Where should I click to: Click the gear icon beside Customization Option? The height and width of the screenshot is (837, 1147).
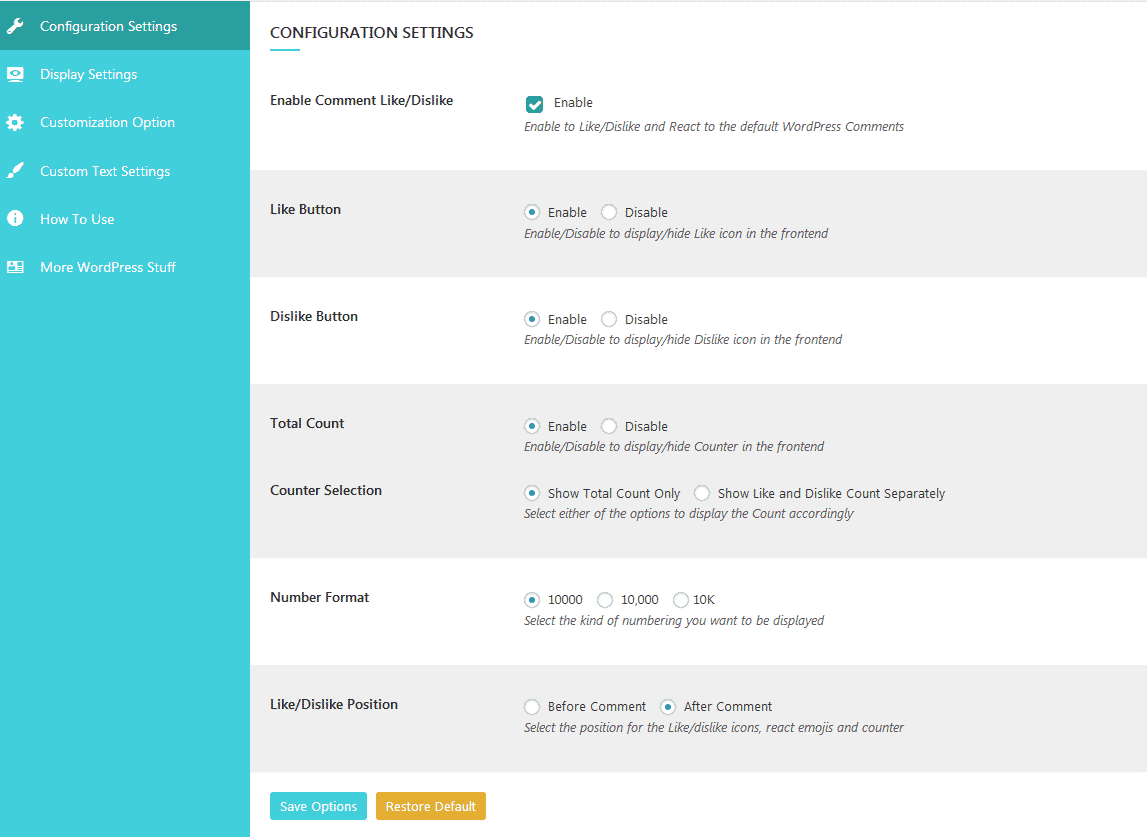[15, 122]
